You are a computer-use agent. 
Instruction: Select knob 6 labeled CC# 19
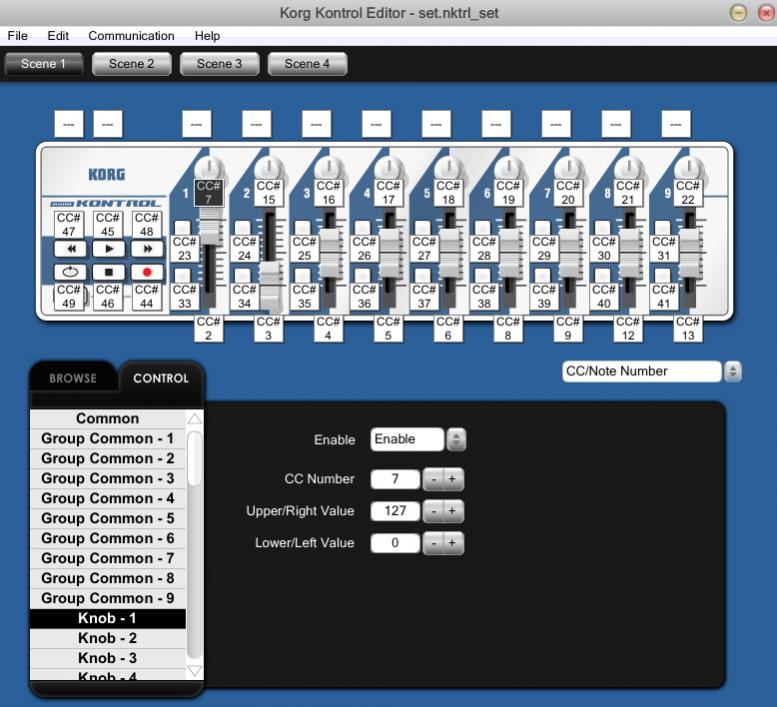[x=508, y=193]
